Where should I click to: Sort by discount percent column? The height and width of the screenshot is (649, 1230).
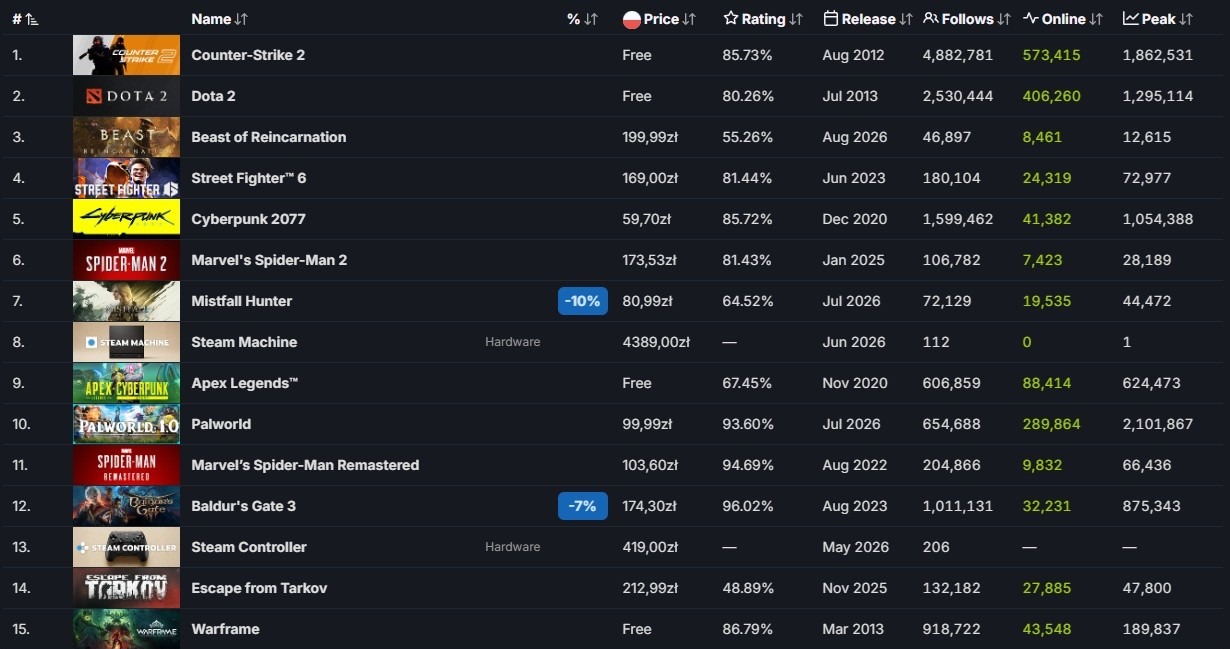pyautogui.click(x=582, y=19)
